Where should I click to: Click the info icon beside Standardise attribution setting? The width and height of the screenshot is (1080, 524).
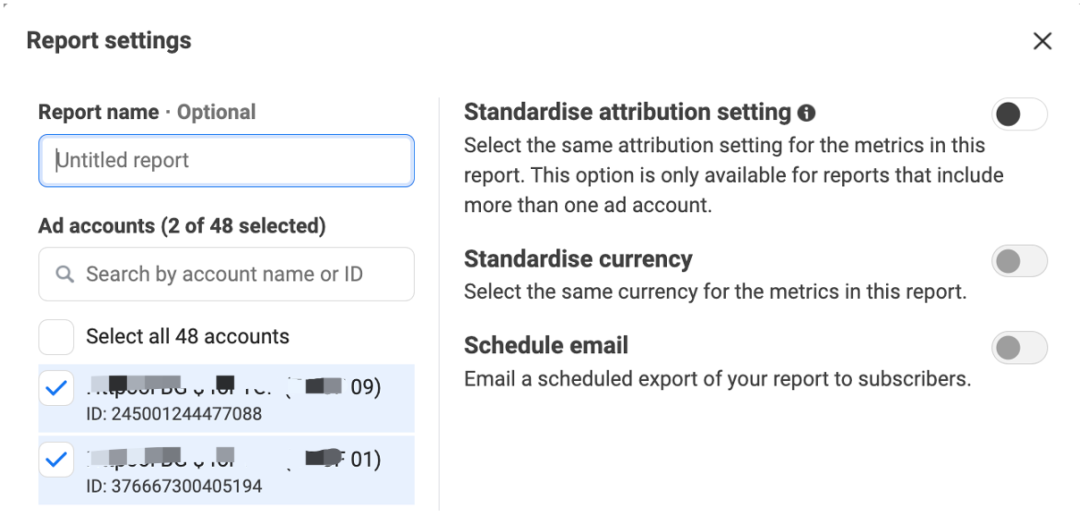tap(807, 113)
